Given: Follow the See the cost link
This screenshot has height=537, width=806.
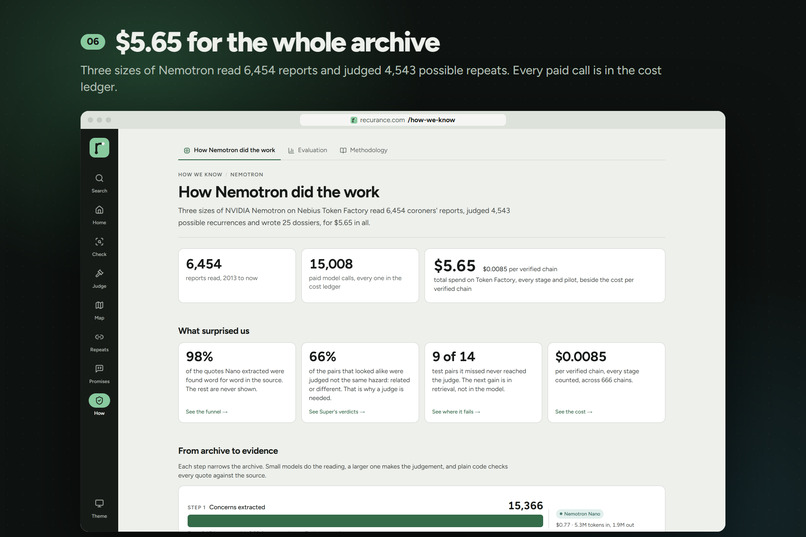Looking at the screenshot, I should 574,412.
